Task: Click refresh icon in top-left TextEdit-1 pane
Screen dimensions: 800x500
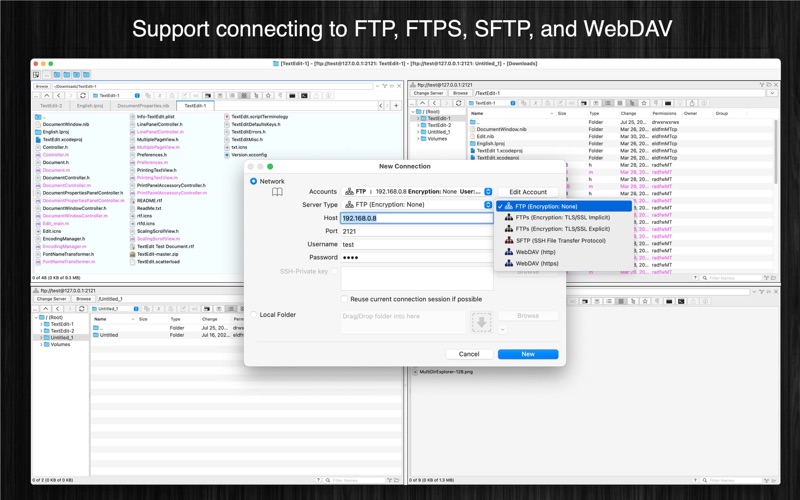Action: coord(83,95)
